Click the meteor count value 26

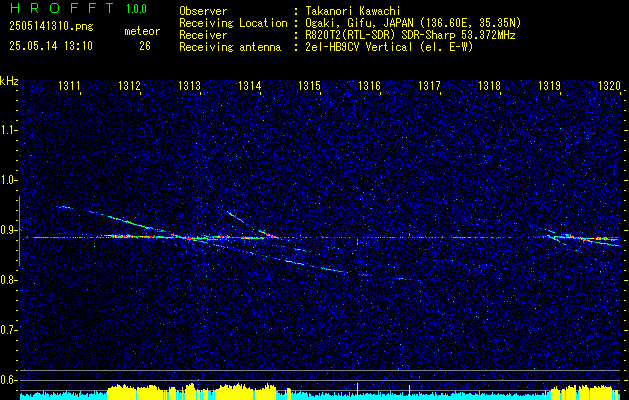tap(145, 46)
